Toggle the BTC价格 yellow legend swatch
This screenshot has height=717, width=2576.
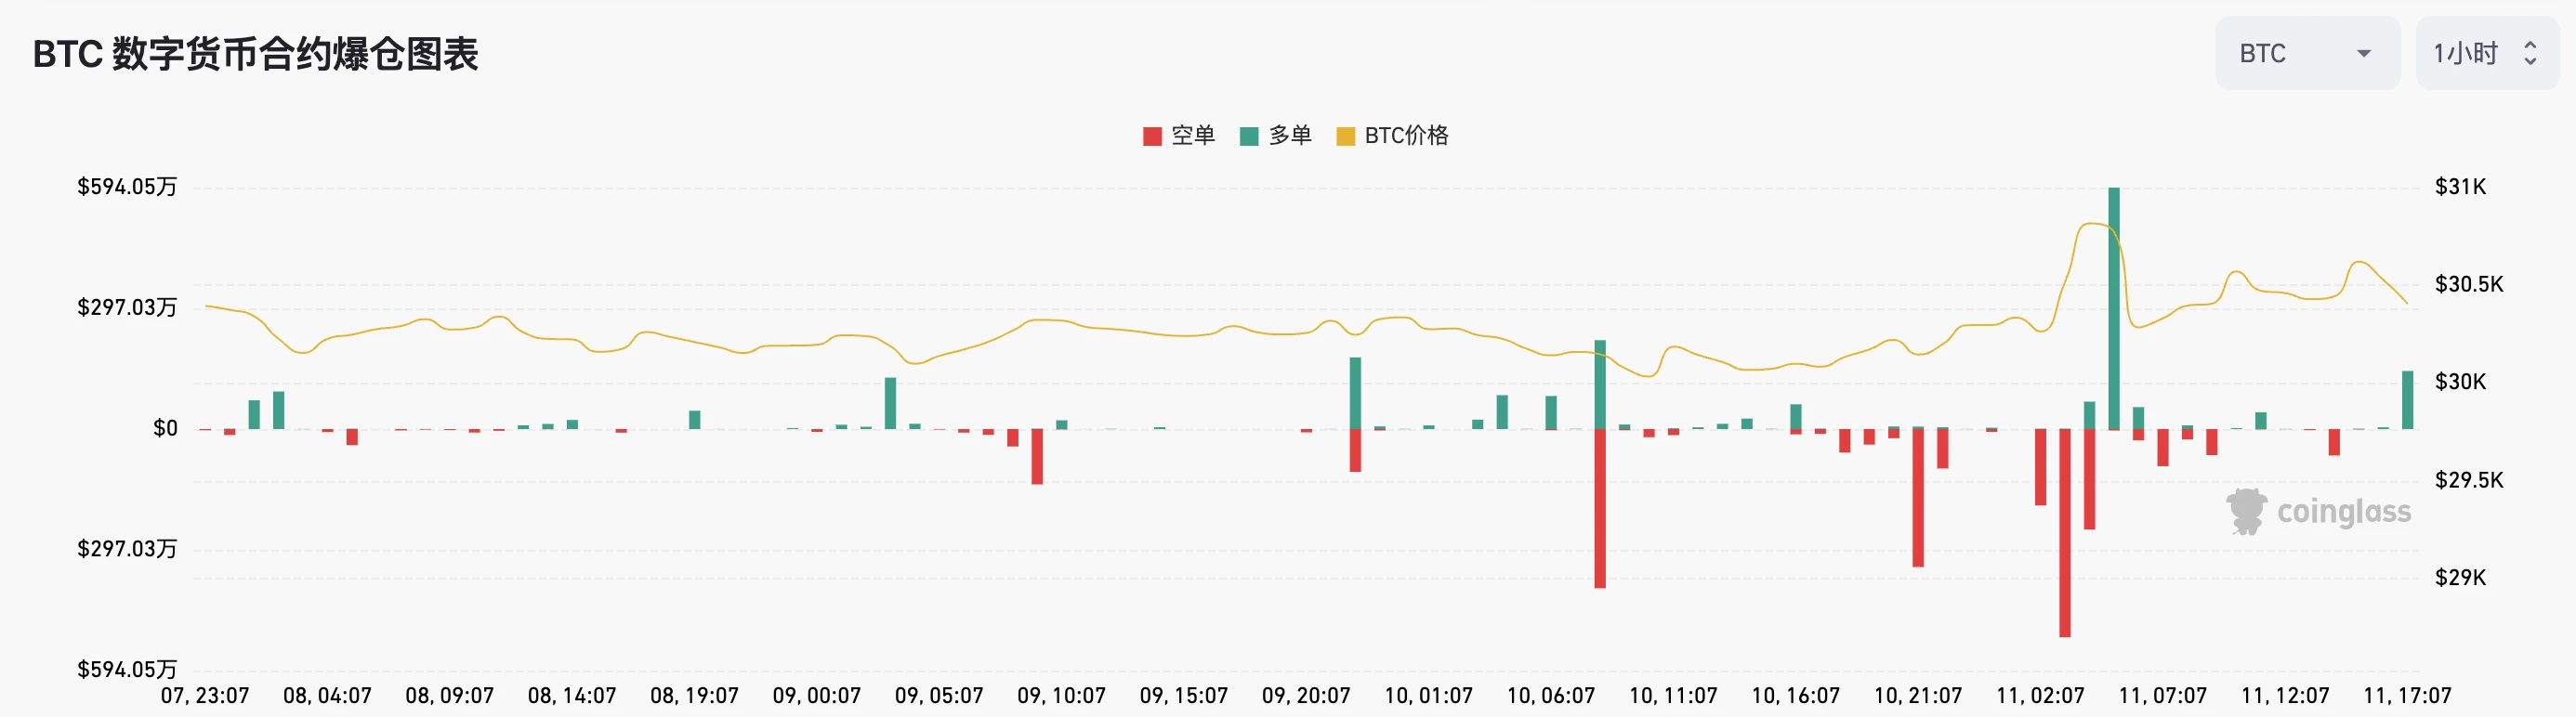coord(1346,136)
